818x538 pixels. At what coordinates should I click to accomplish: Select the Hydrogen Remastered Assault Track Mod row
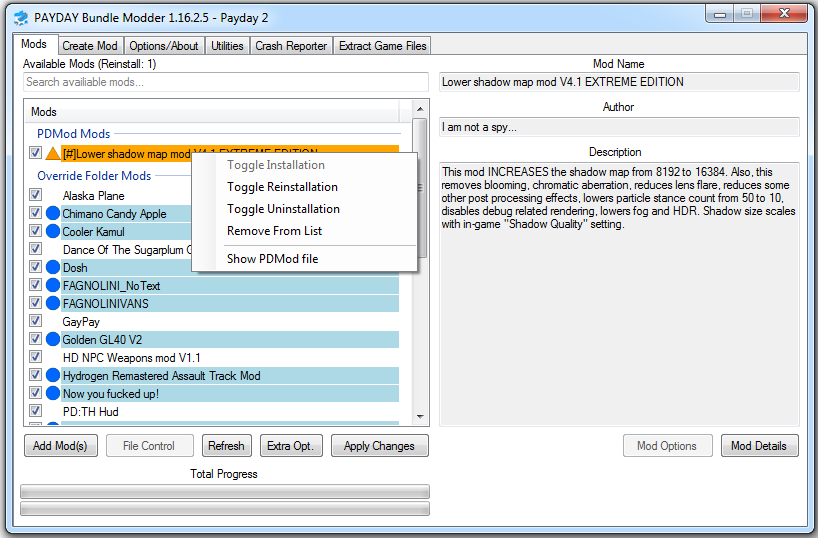point(230,375)
